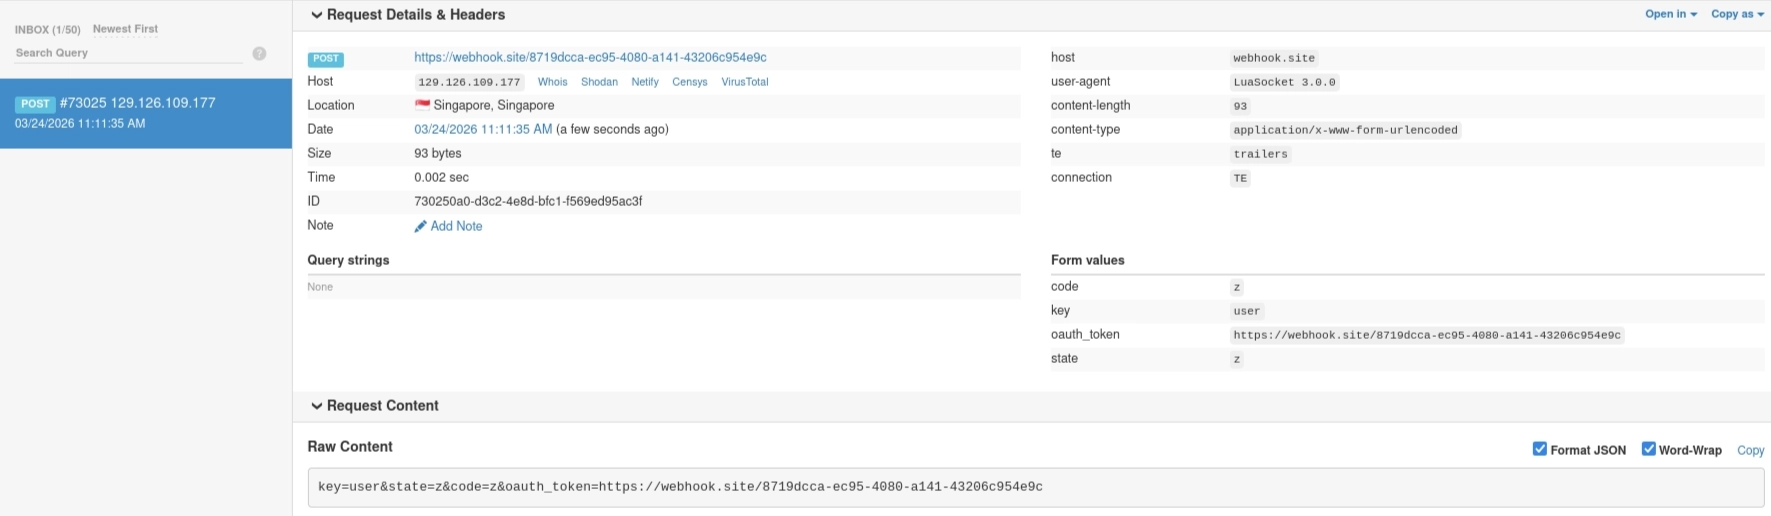Open the VirusTotal lookup link
Image resolution: width=1771 pixels, height=516 pixels.
click(745, 82)
